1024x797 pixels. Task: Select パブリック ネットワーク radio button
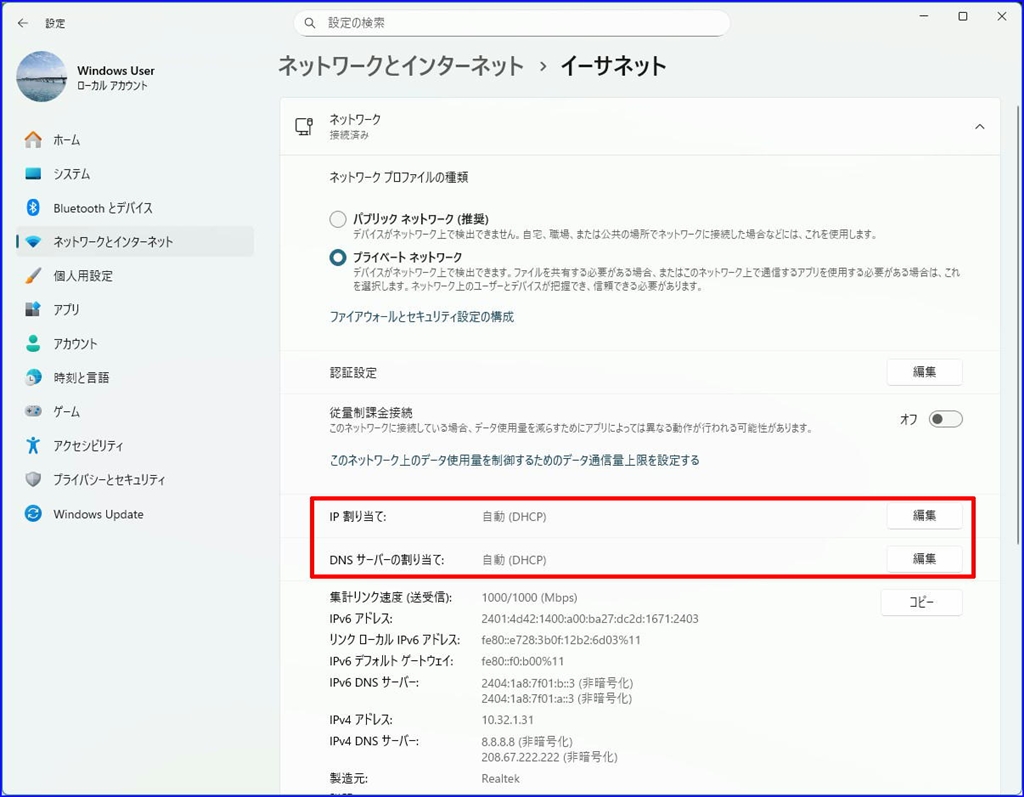338,219
